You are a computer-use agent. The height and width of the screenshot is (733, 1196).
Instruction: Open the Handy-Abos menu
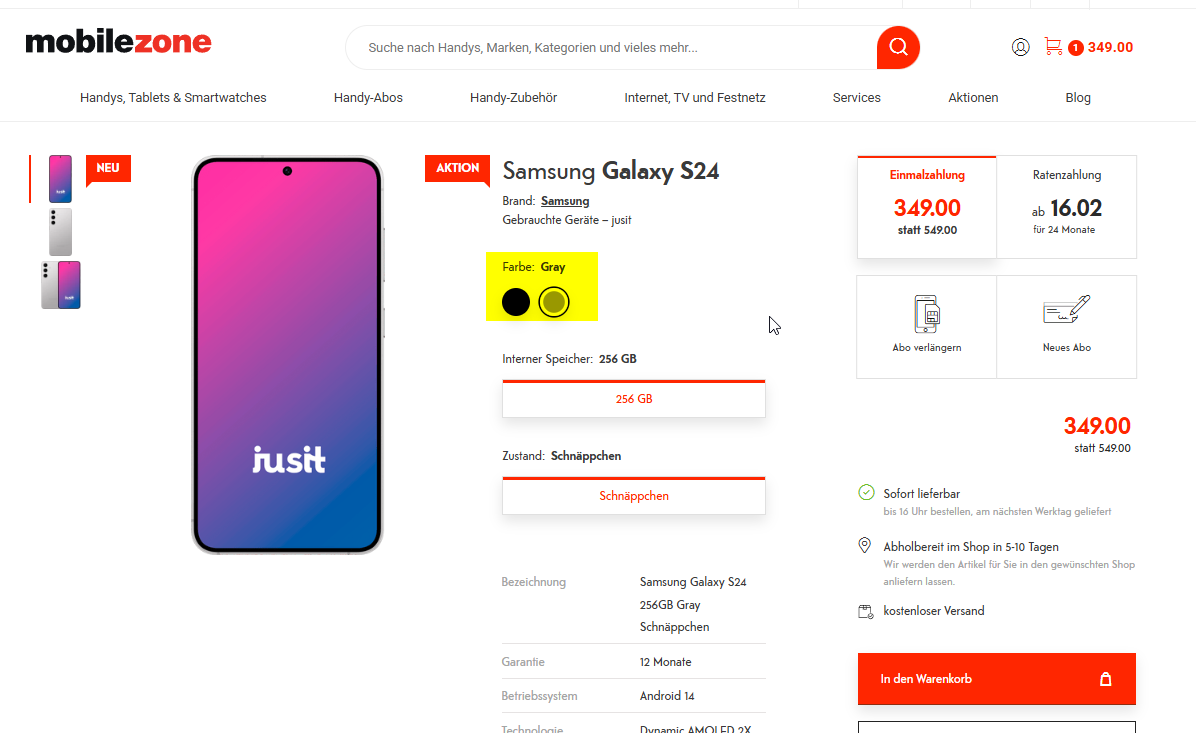pos(368,98)
